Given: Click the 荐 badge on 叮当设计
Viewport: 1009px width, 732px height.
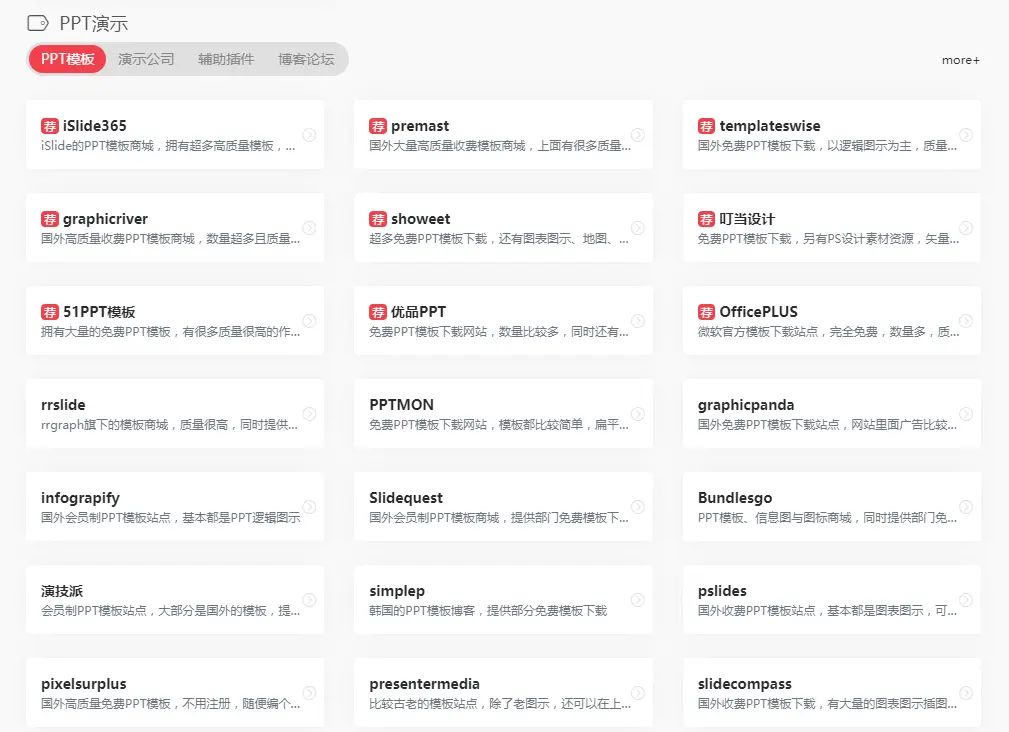Looking at the screenshot, I should pyautogui.click(x=706, y=219).
